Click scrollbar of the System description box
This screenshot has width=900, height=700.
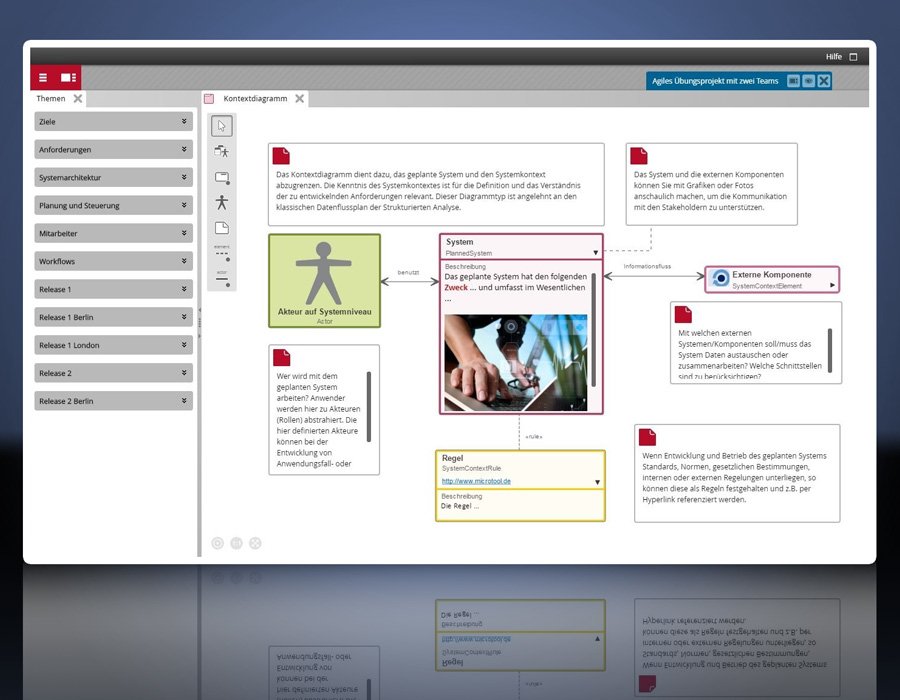593,330
